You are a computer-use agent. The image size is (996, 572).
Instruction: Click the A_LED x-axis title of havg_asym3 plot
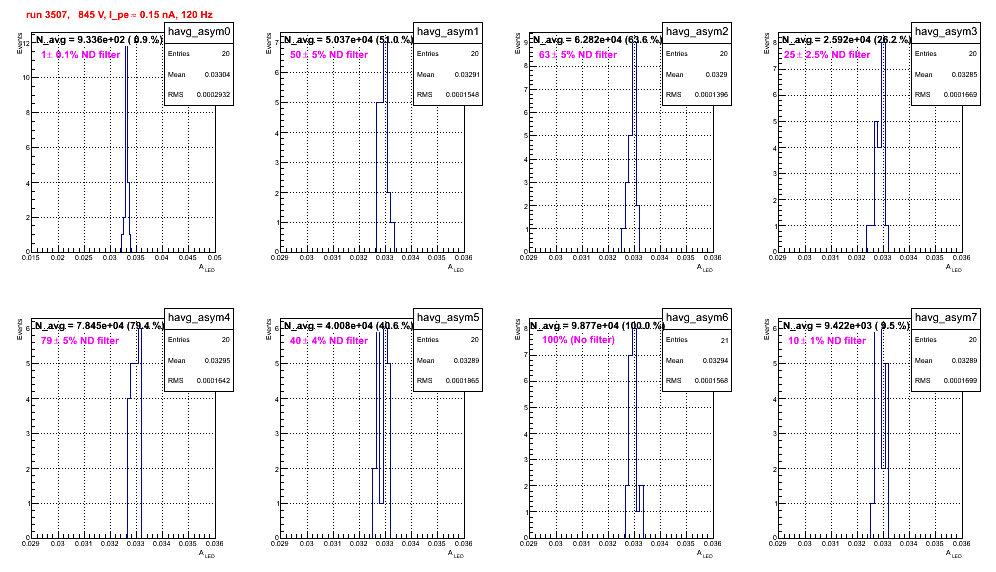click(954, 268)
